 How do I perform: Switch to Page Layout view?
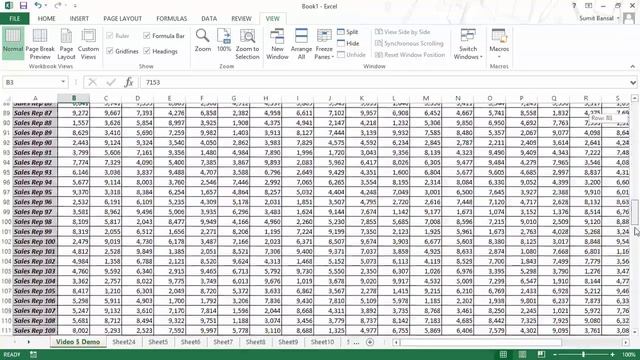pyautogui.click(x=66, y=44)
